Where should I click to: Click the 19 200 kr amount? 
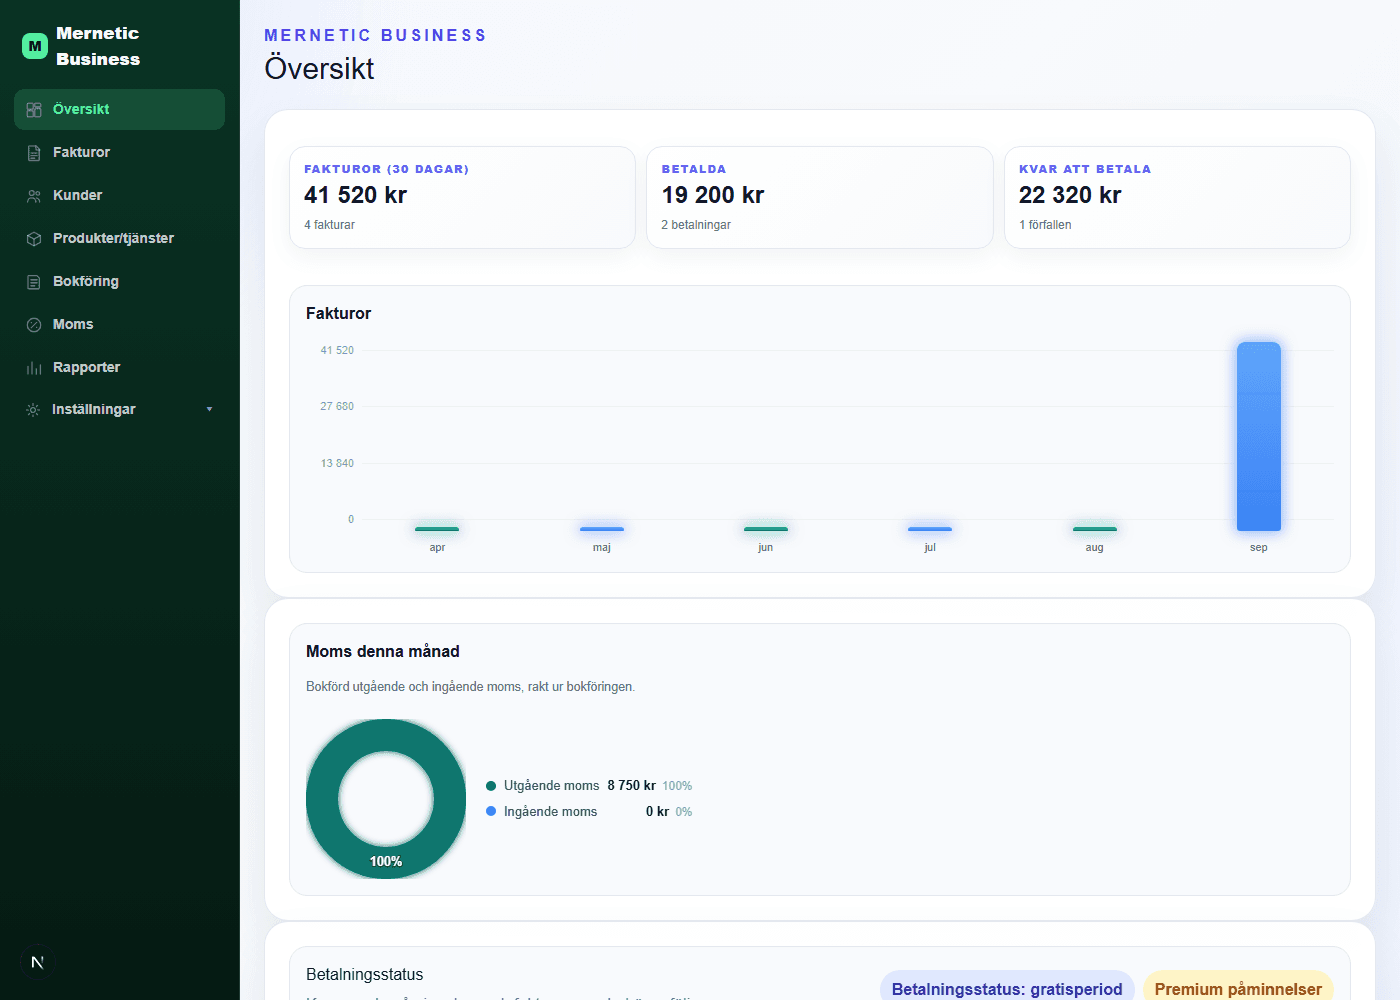(x=713, y=195)
